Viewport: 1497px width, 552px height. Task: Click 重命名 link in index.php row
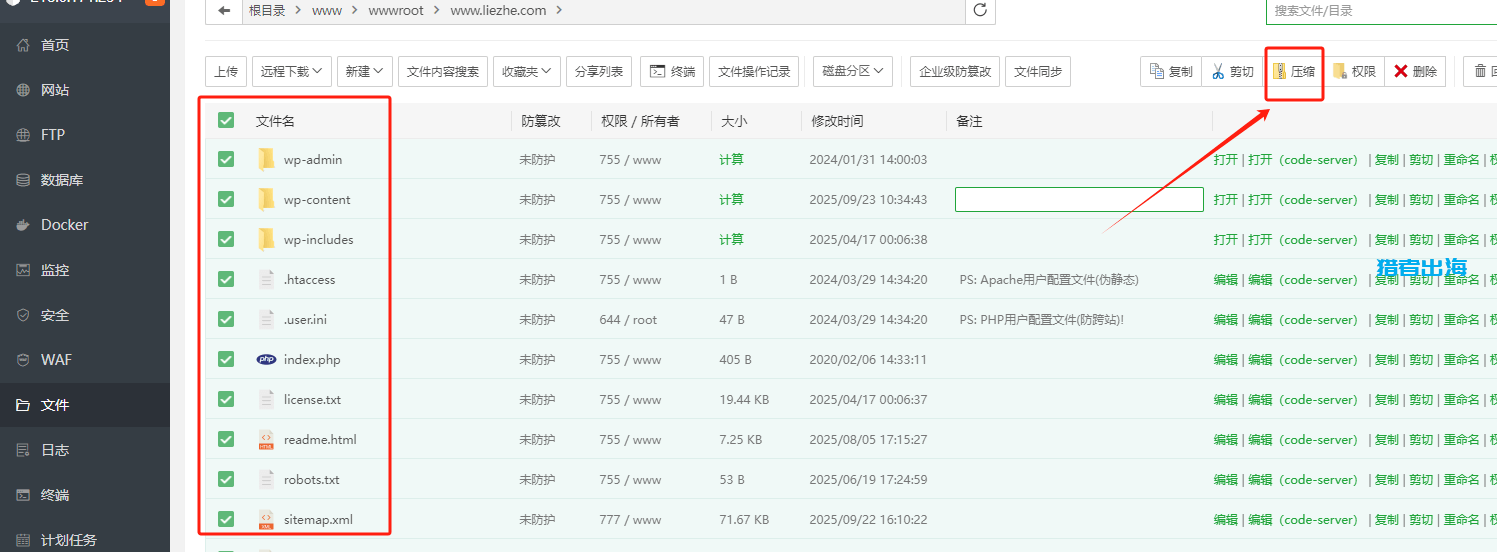[1461, 359]
